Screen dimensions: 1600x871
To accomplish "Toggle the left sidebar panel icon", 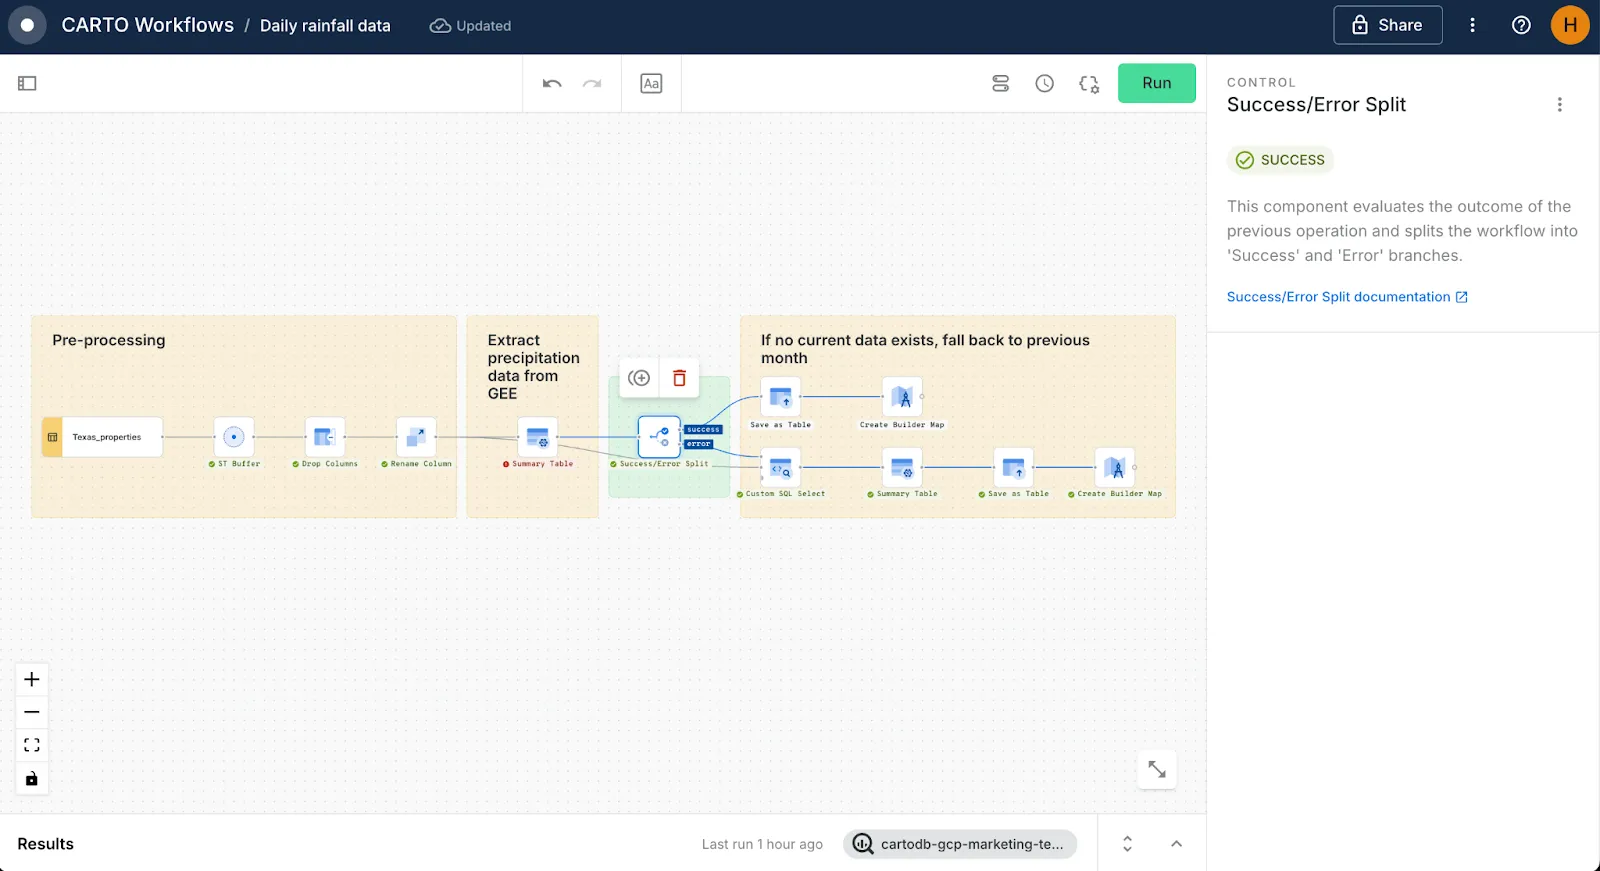I will [27, 84].
